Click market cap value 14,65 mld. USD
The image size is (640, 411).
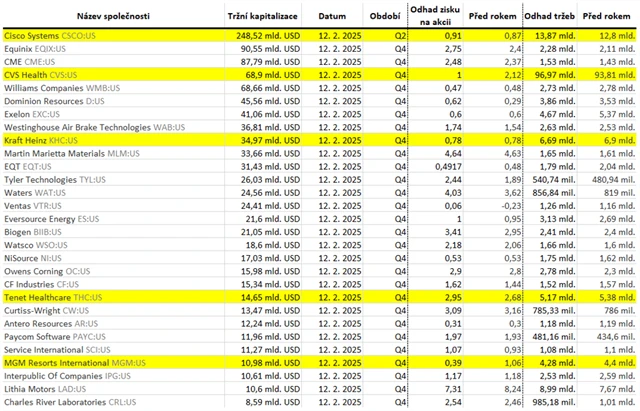270,298
